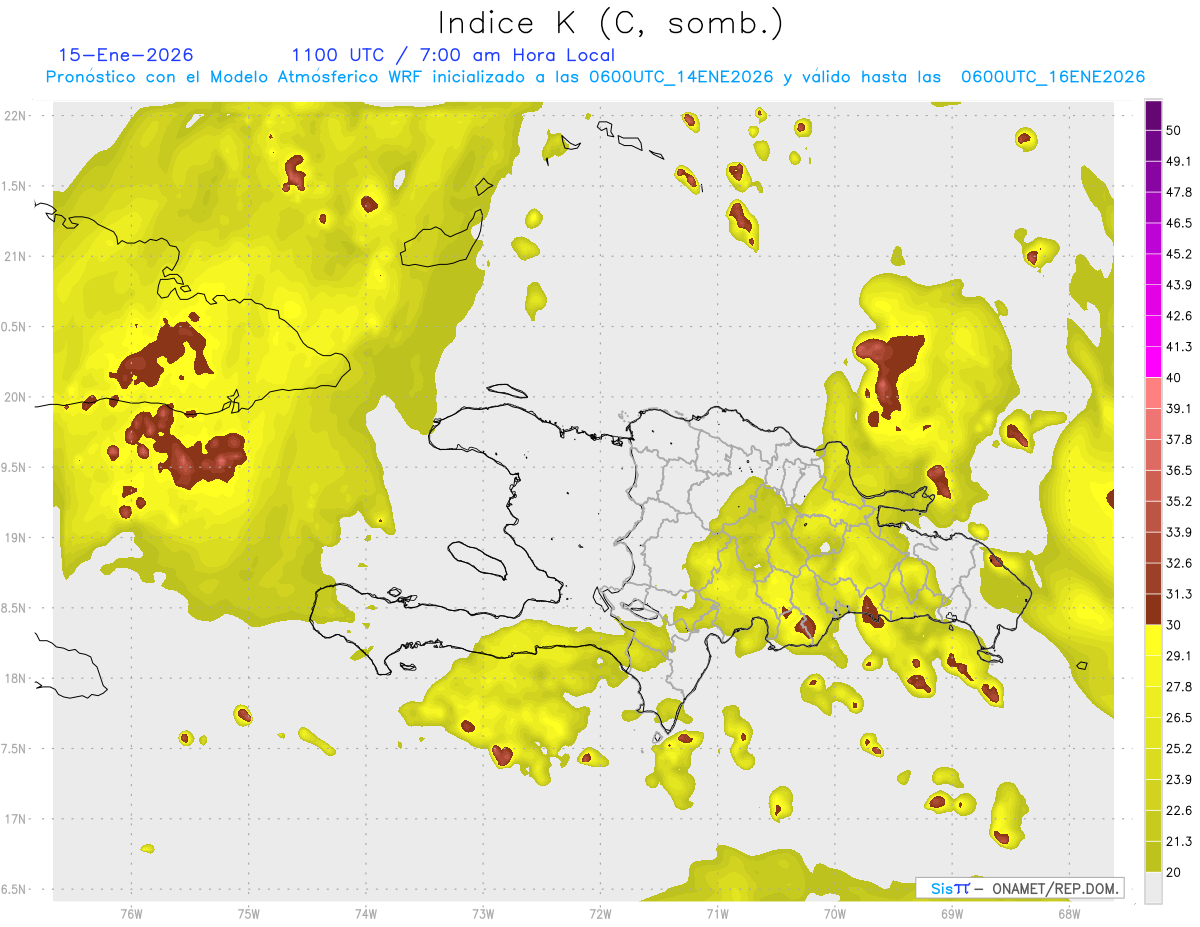Click longitude label "68W"
Screen dimensions: 1200x927
click(1068, 913)
